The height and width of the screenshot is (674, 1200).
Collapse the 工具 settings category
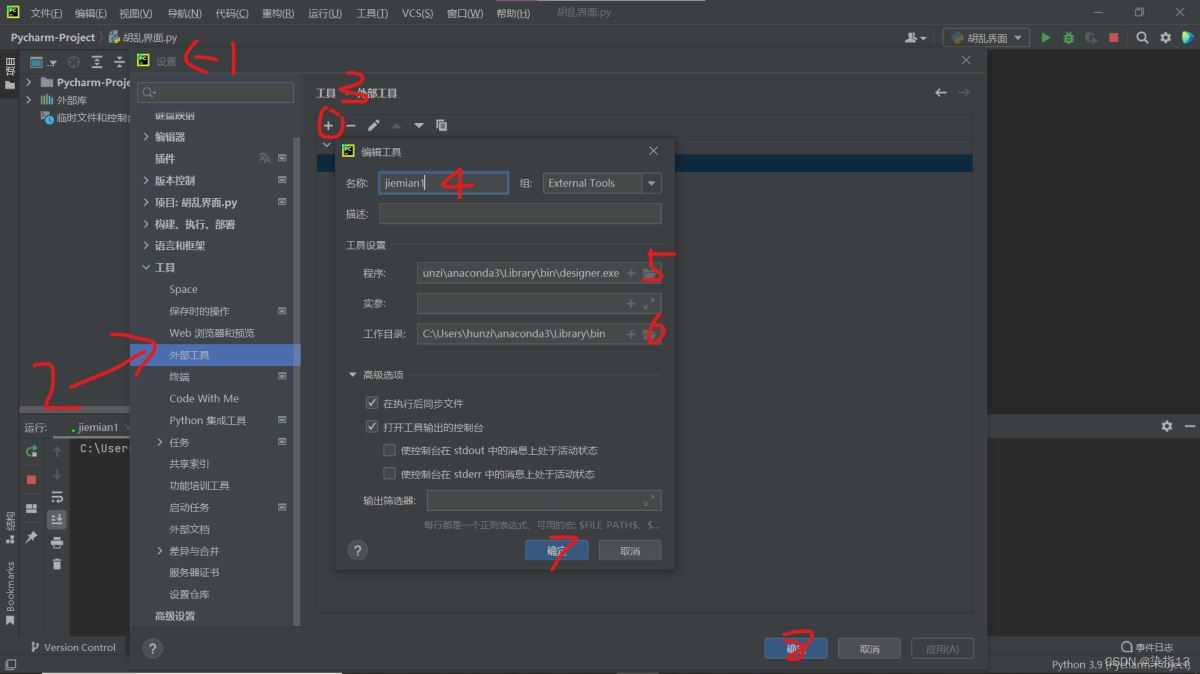(146, 268)
